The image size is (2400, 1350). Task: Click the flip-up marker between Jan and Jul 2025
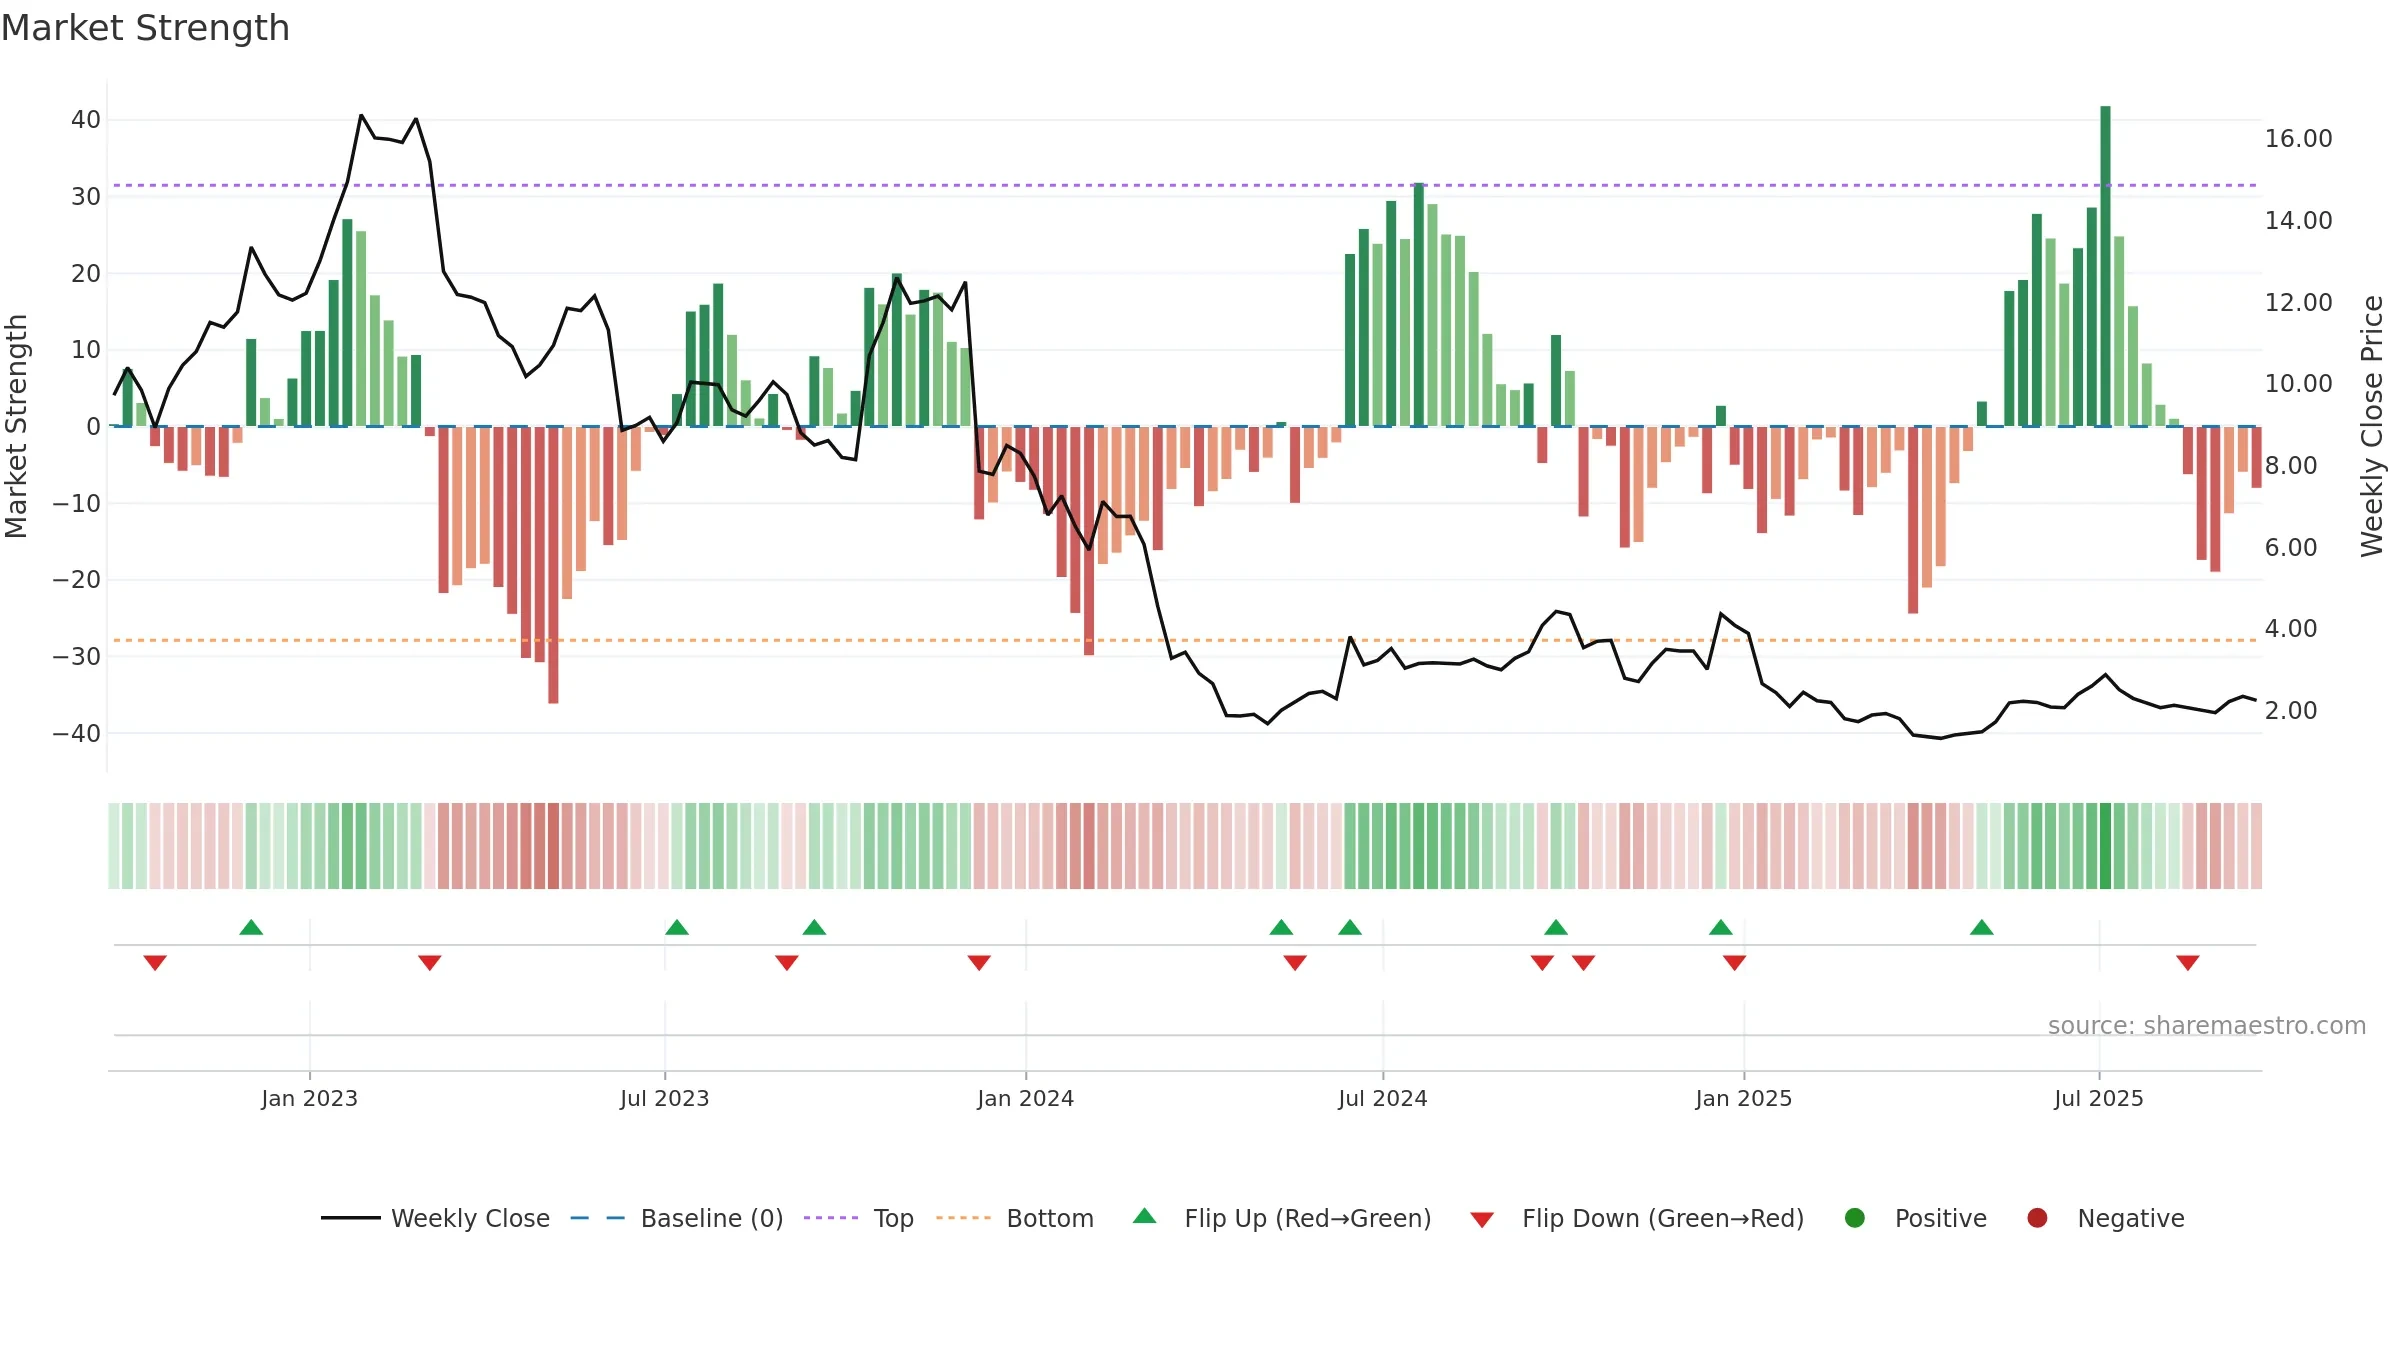point(1982,927)
